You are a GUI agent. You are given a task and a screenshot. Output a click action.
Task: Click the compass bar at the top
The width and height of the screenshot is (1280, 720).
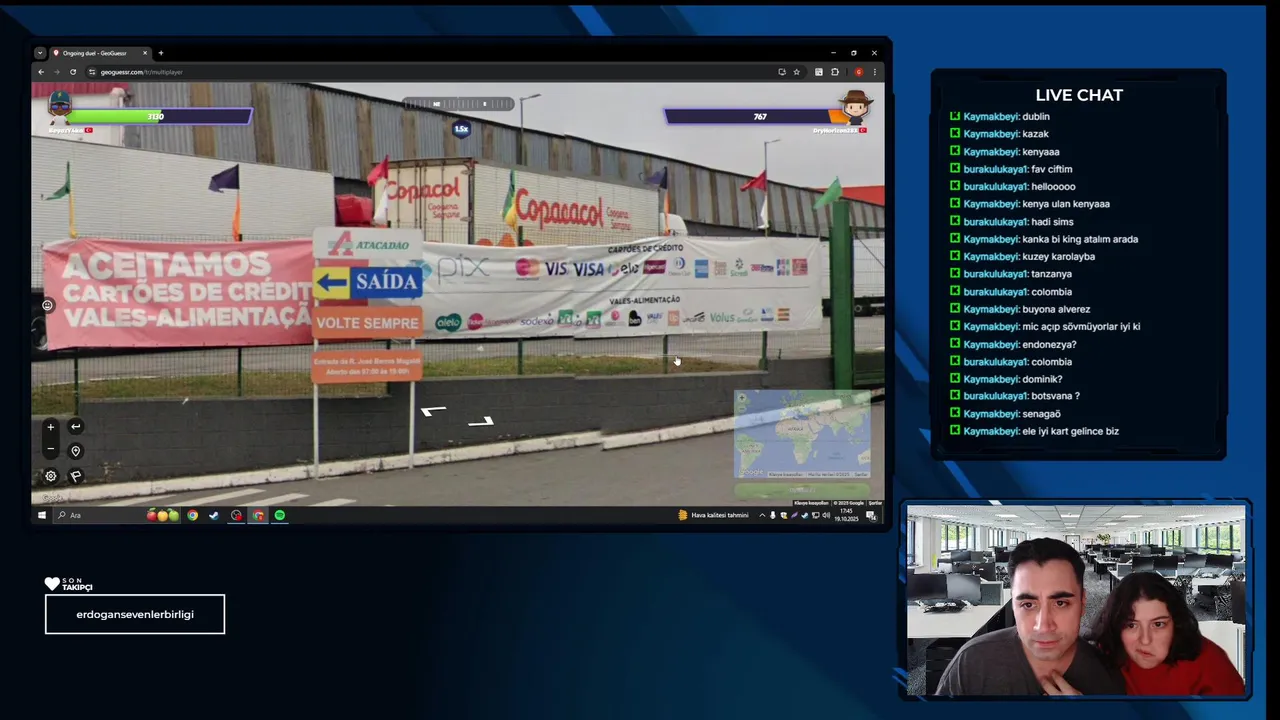pos(458,103)
